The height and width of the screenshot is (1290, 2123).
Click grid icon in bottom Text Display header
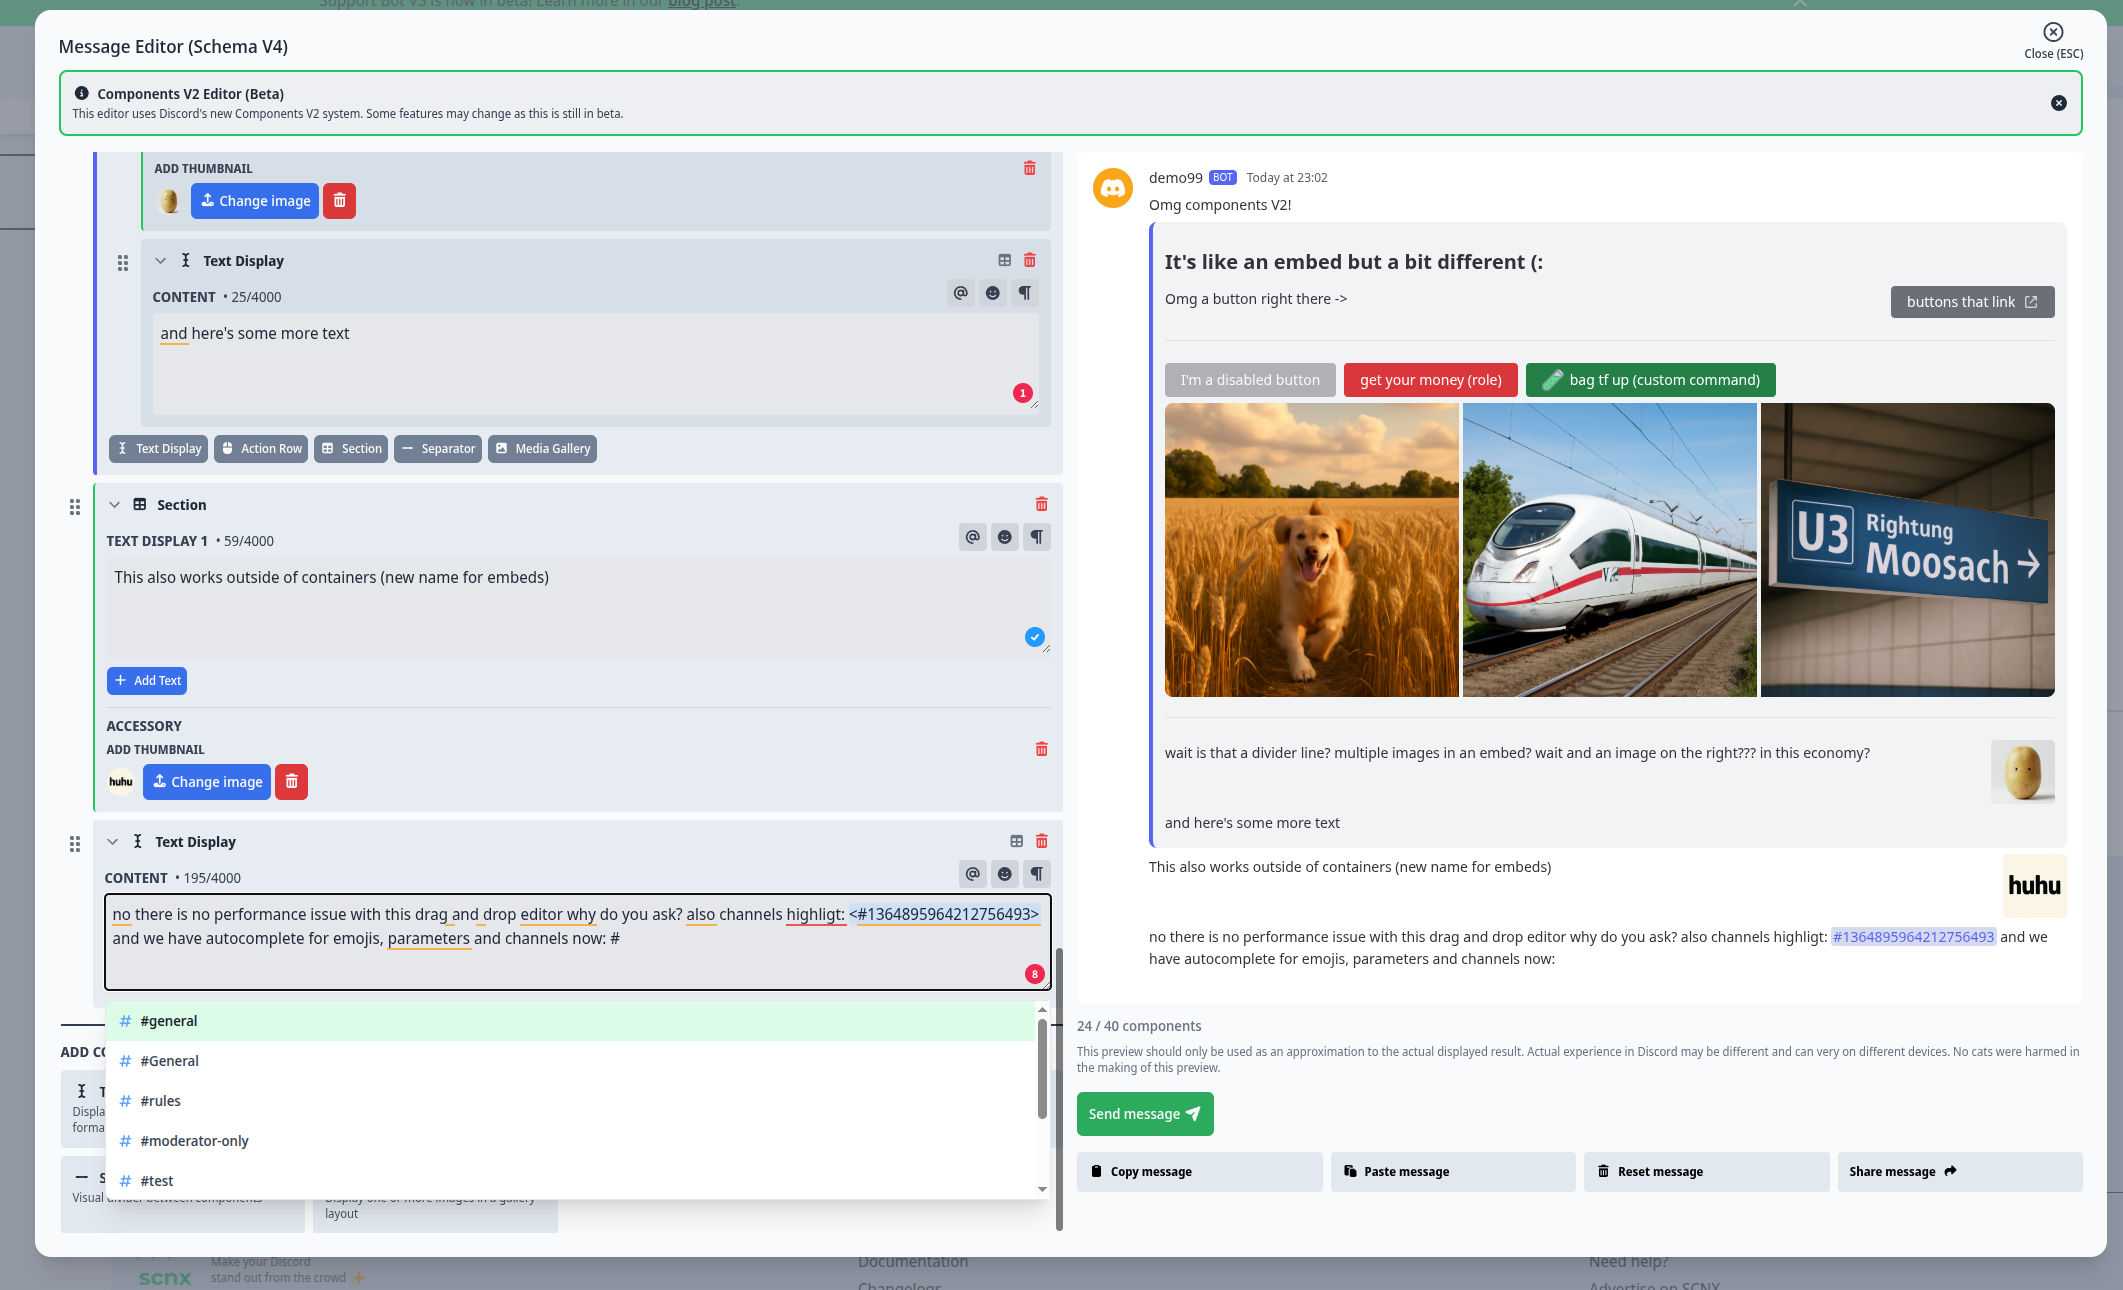point(1016,841)
